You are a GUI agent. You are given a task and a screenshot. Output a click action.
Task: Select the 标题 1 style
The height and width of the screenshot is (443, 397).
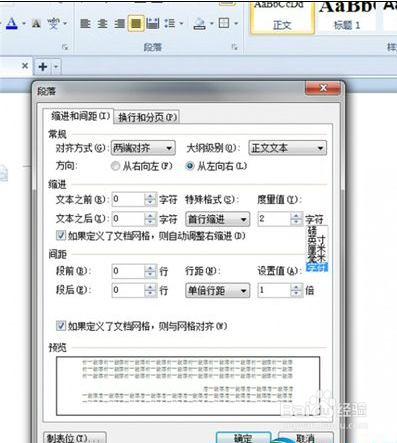(x=347, y=17)
